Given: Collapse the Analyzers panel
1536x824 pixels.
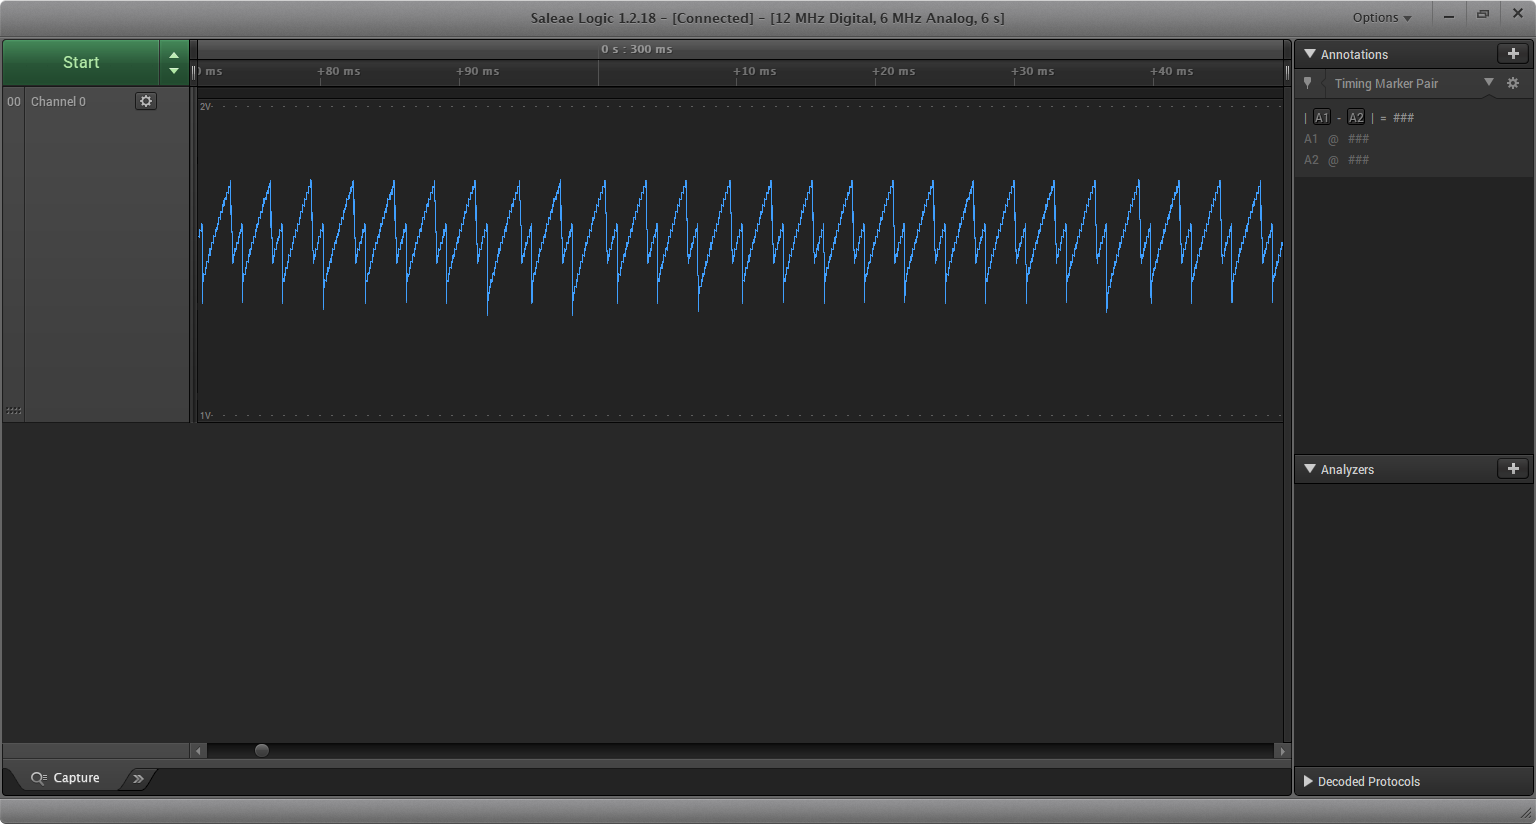Looking at the screenshot, I should point(1310,469).
